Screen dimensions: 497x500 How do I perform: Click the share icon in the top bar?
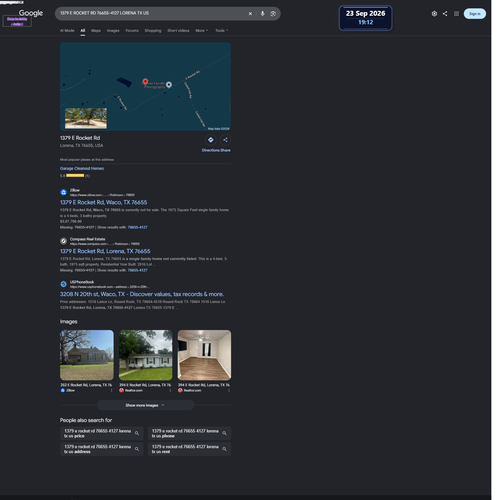[445, 14]
